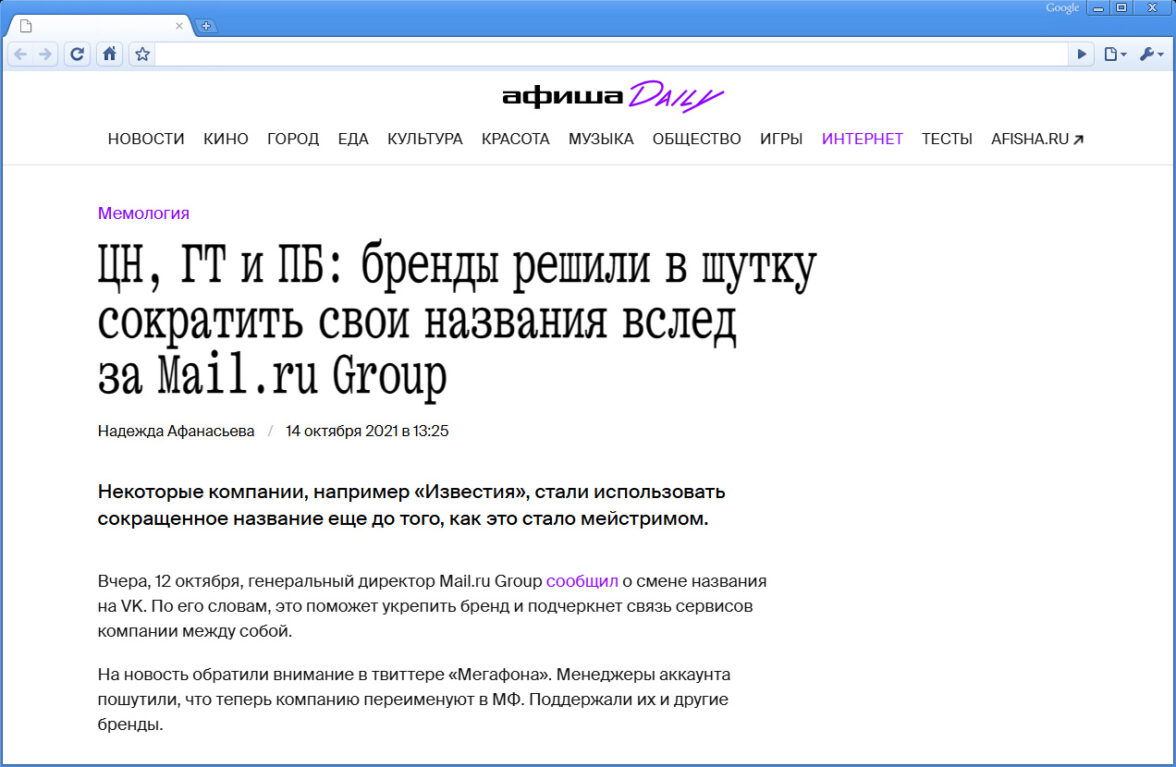
Task: Click the date 14 октября 2021 в 13:25
Action: point(367,431)
